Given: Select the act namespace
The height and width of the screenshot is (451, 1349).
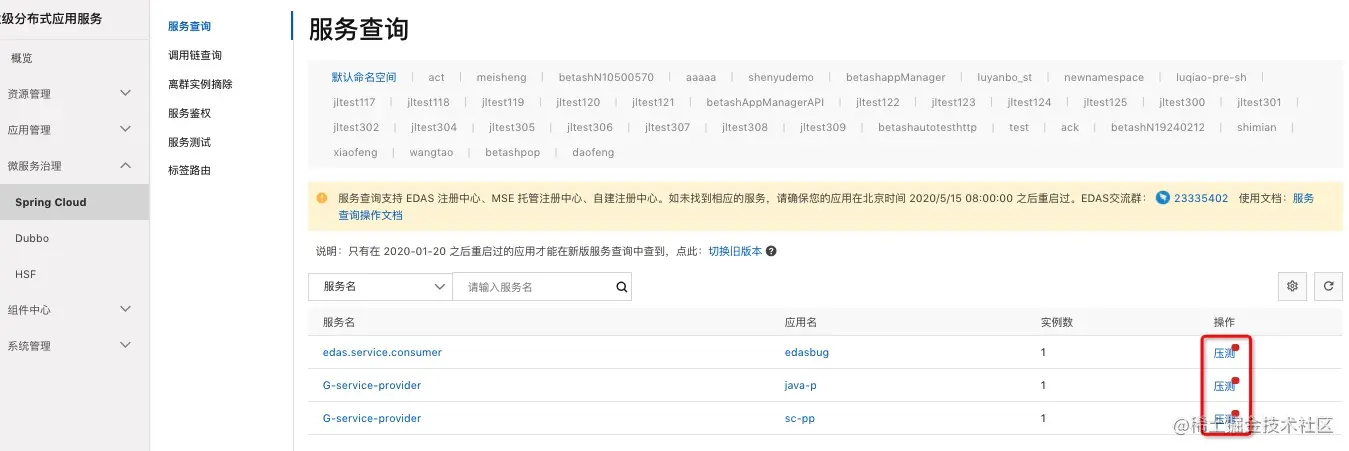Looking at the screenshot, I should pyautogui.click(x=436, y=77).
